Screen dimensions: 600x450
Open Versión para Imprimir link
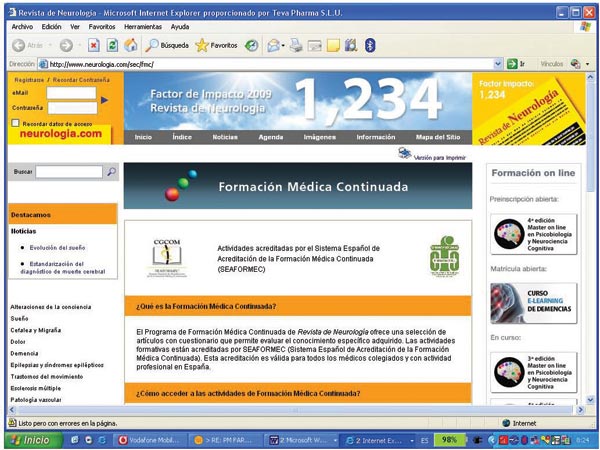[x=440, y=158]
